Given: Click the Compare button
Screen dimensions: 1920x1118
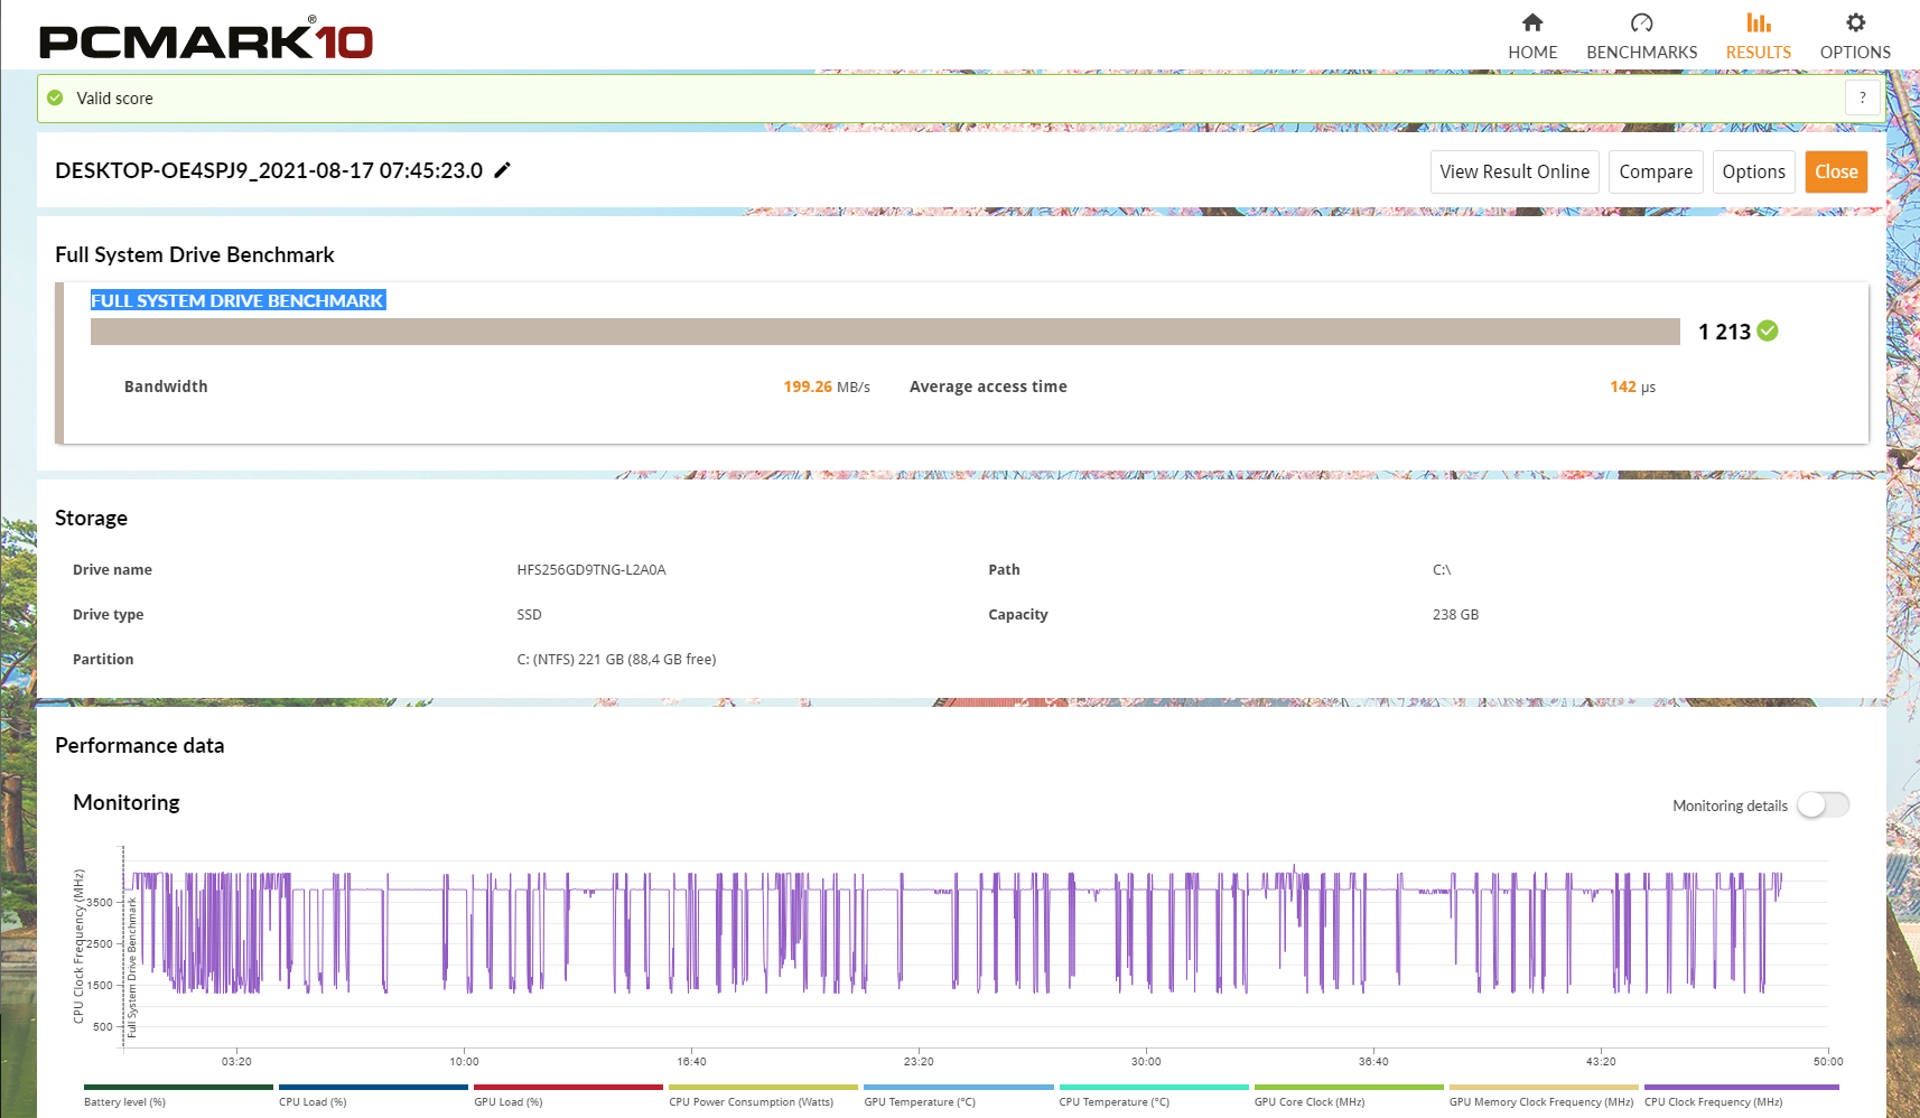Looking at the screenshot, I should 1655,172.
